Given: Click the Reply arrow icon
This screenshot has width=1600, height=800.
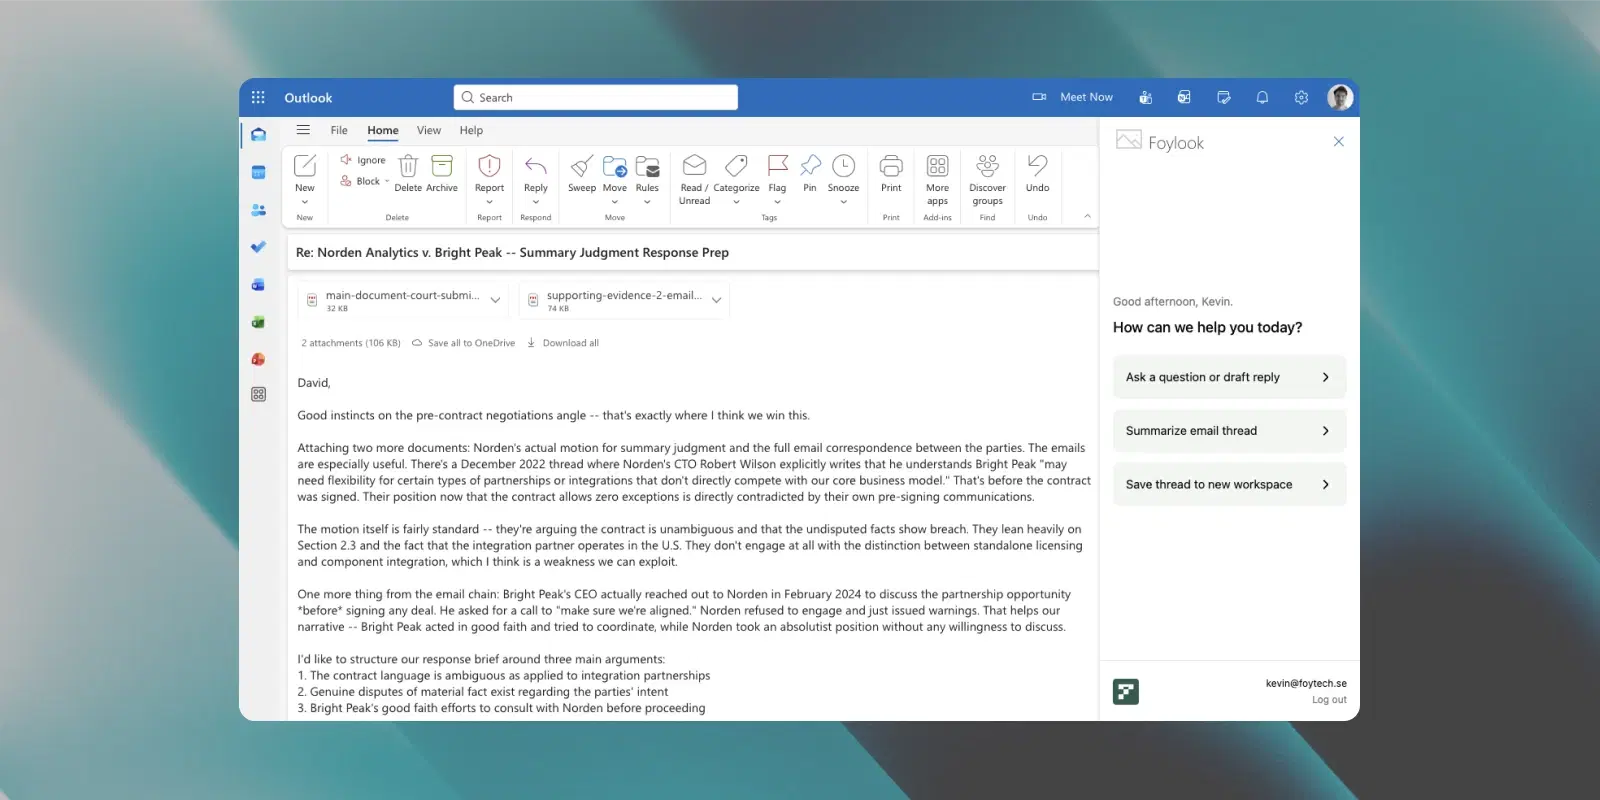Looking at the screenshot, I should click(x=536, y=165).
